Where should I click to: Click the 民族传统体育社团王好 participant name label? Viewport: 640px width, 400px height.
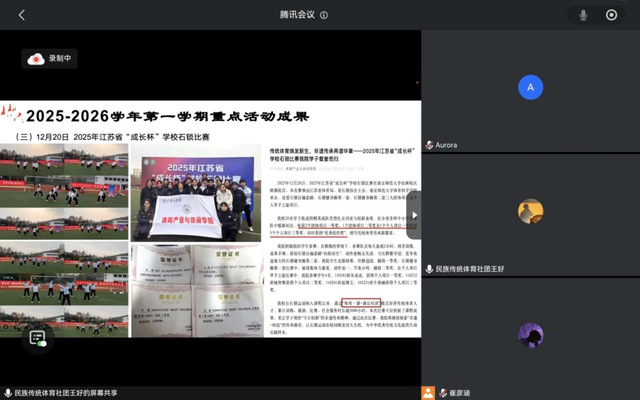coord(478,269)
